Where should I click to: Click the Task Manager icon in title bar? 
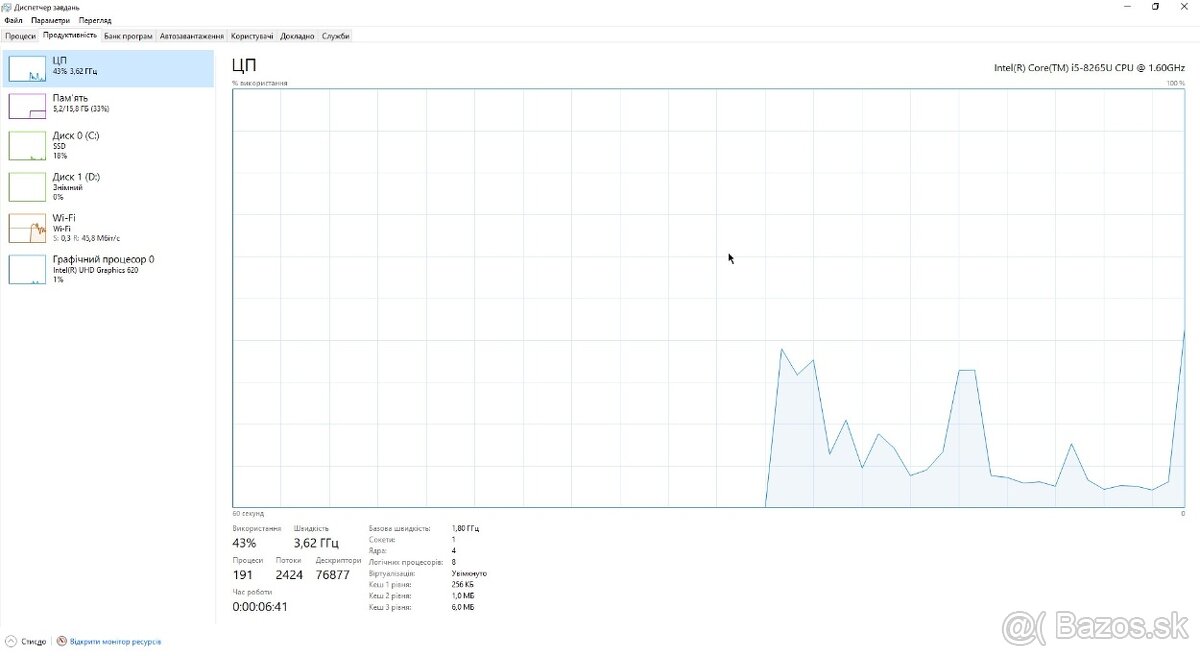click(x=7, y=6)
